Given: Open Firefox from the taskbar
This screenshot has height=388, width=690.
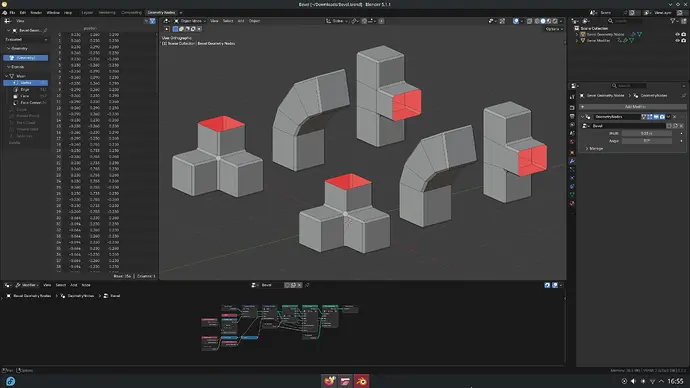Looking at the screenshot, I should click(x=329, y=381).
